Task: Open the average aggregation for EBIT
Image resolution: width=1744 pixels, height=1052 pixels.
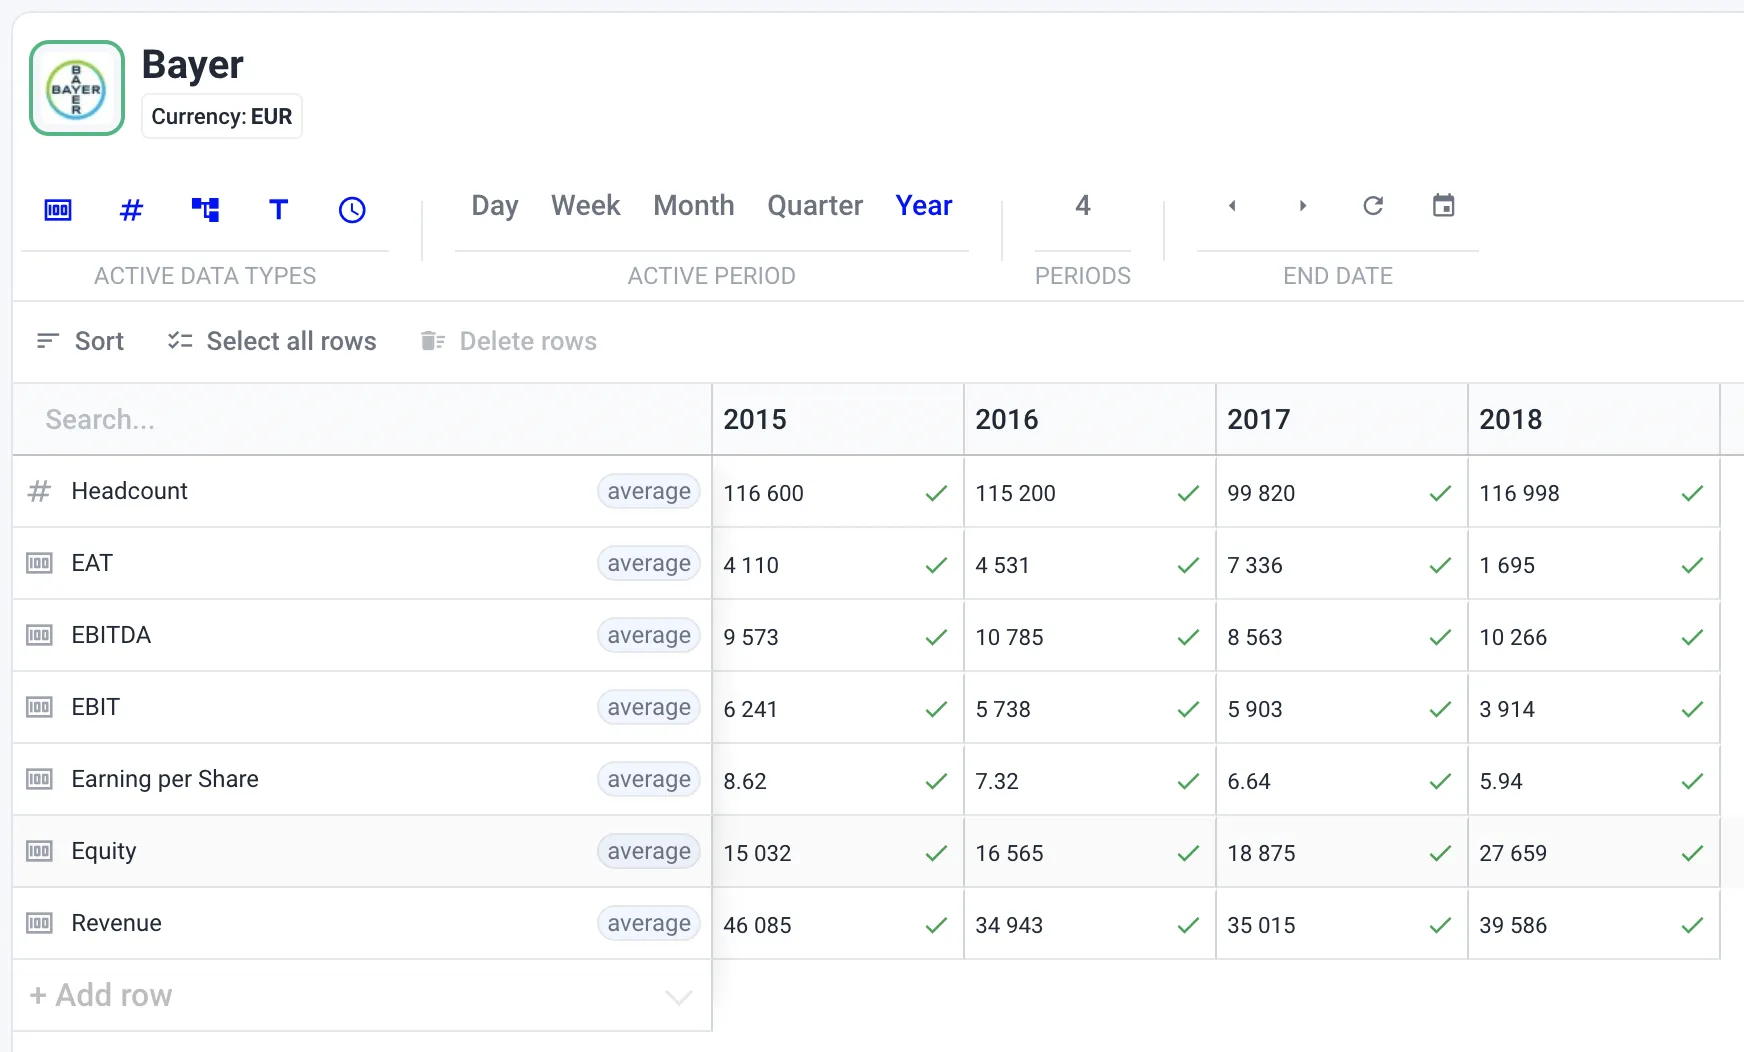Action: 649,707
